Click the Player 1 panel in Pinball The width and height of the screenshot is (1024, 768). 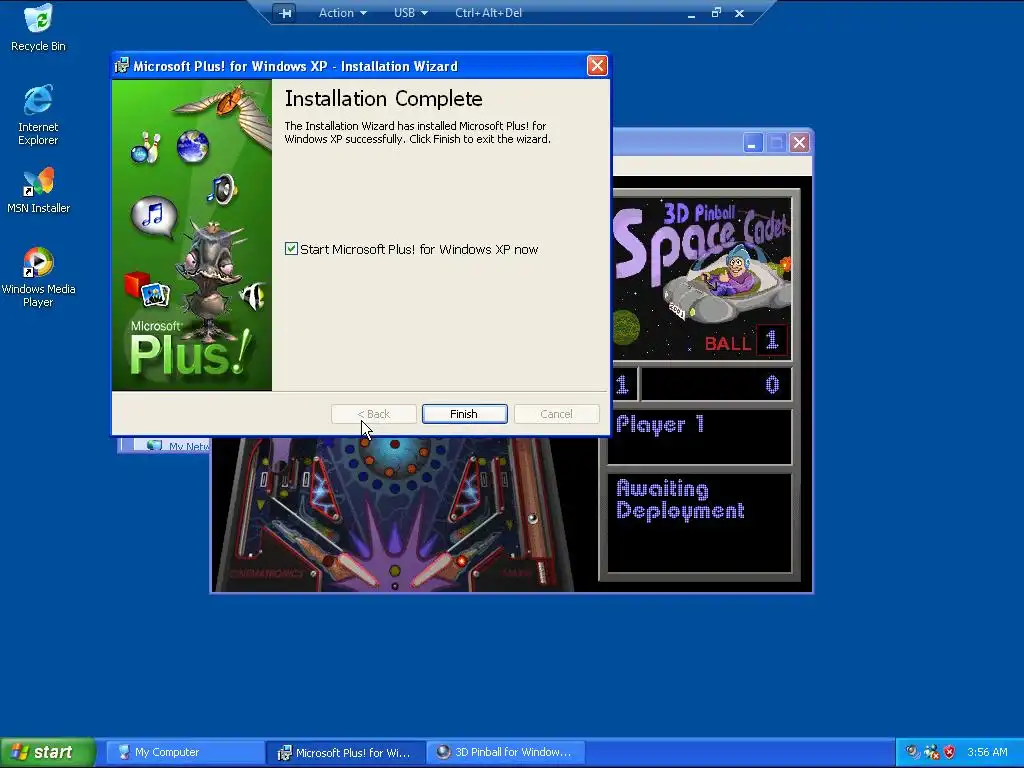699,436
